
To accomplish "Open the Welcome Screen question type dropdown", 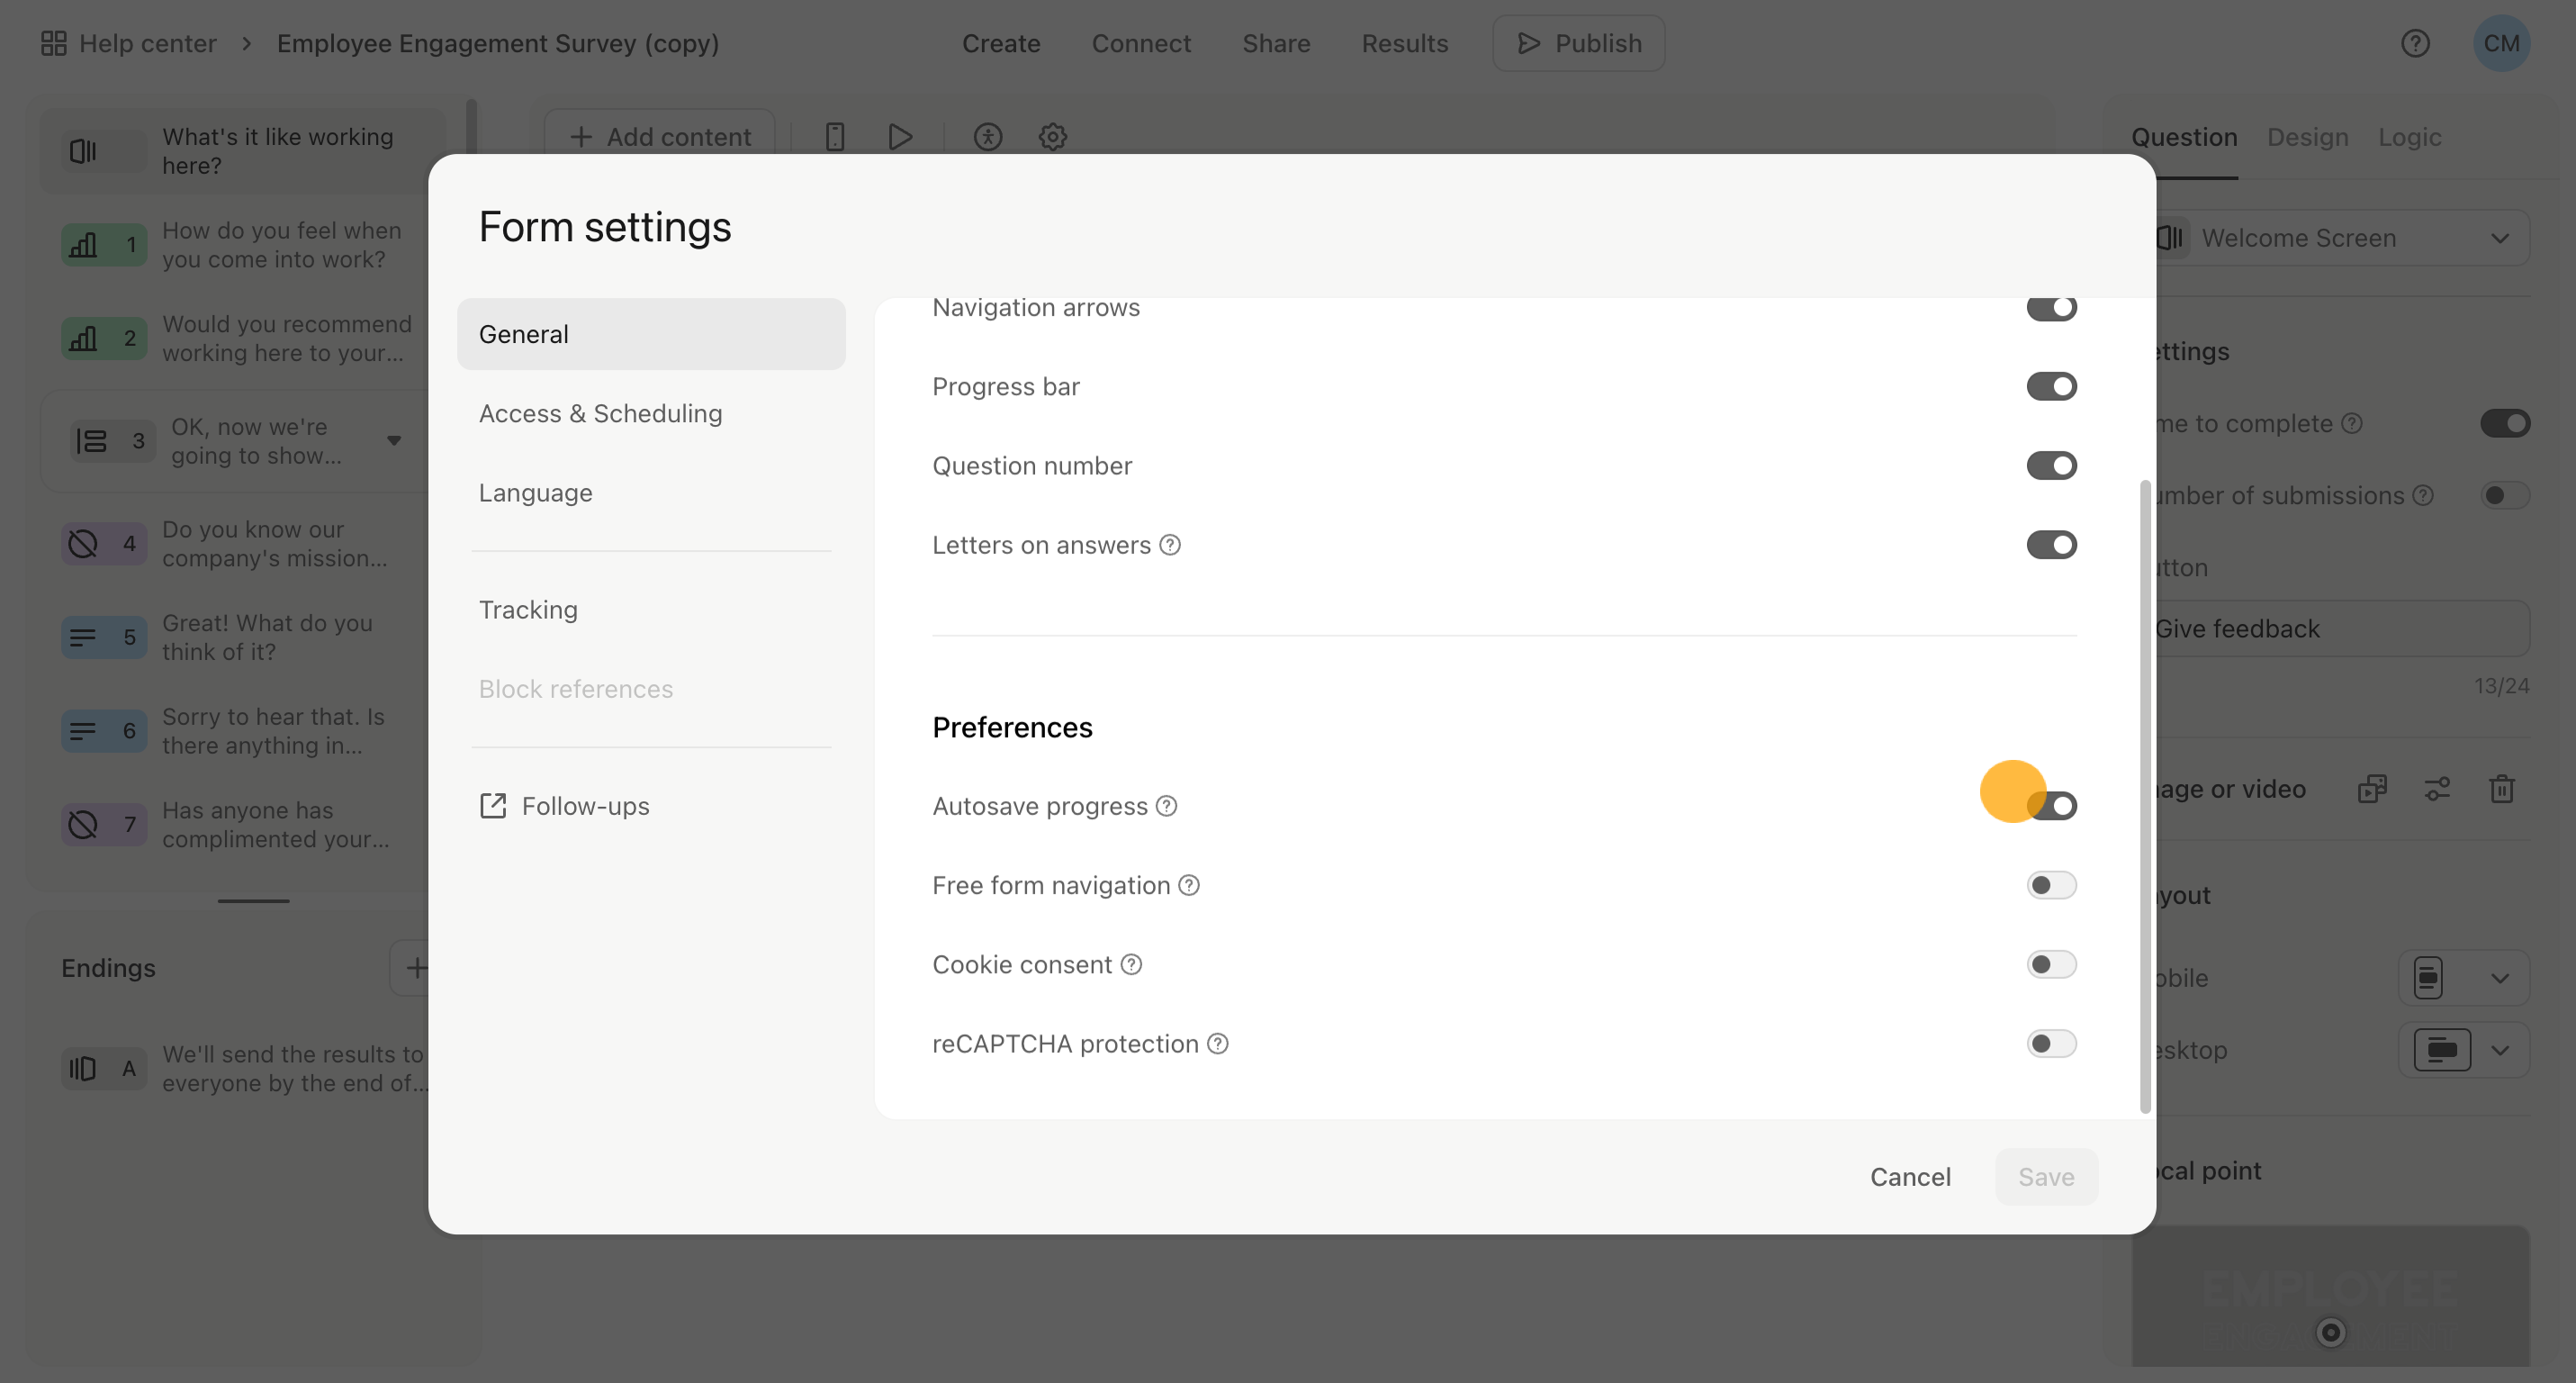I will (2343, 238).
